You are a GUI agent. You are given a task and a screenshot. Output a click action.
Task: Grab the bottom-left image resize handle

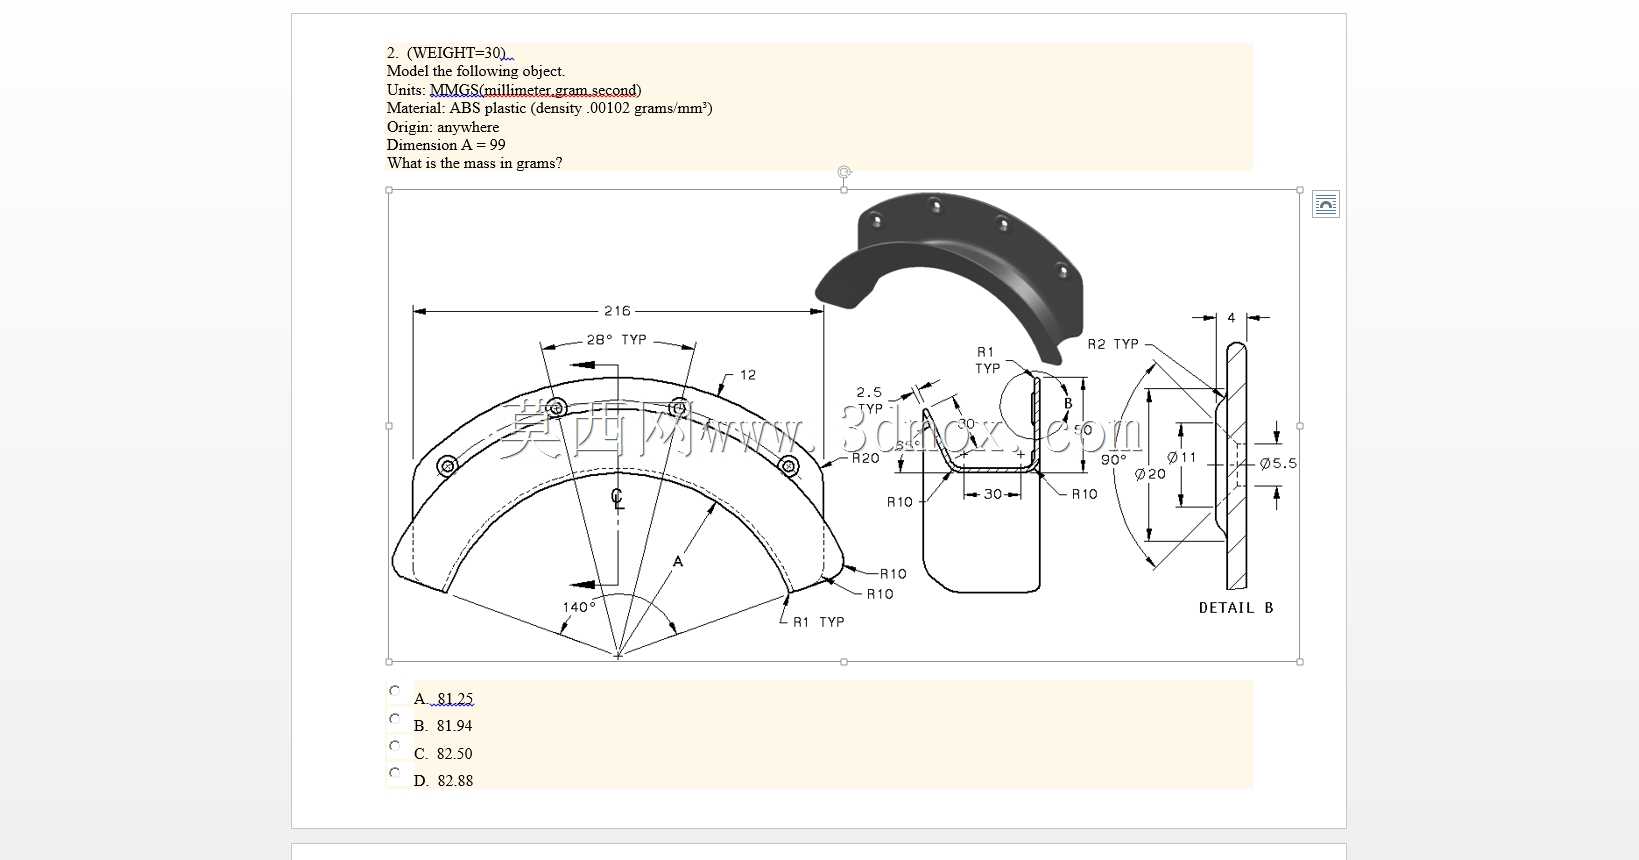coord(389,661)
